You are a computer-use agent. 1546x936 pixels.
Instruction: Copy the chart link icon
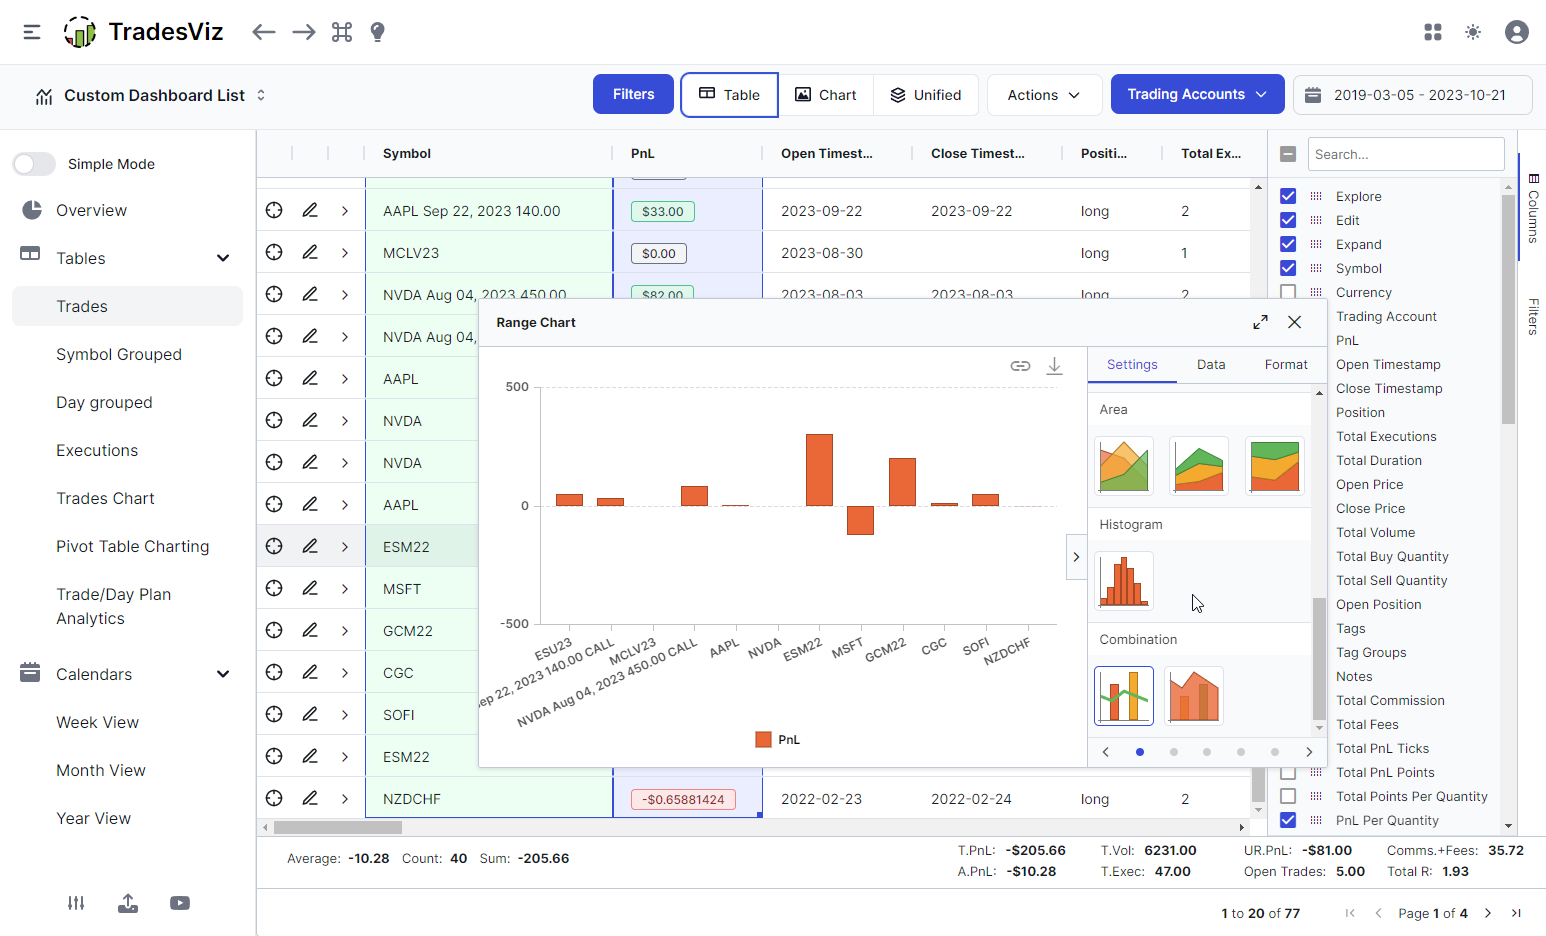pyautogui.click(x=1020, y=366)
